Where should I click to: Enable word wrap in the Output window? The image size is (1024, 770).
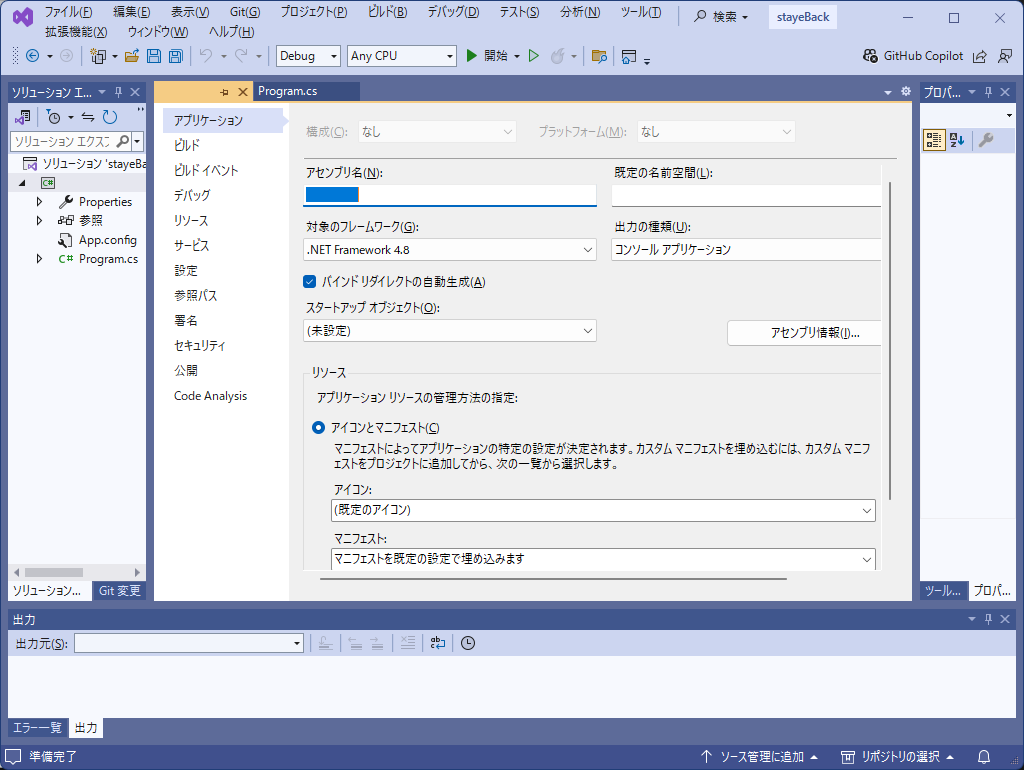tap(437, 643)
